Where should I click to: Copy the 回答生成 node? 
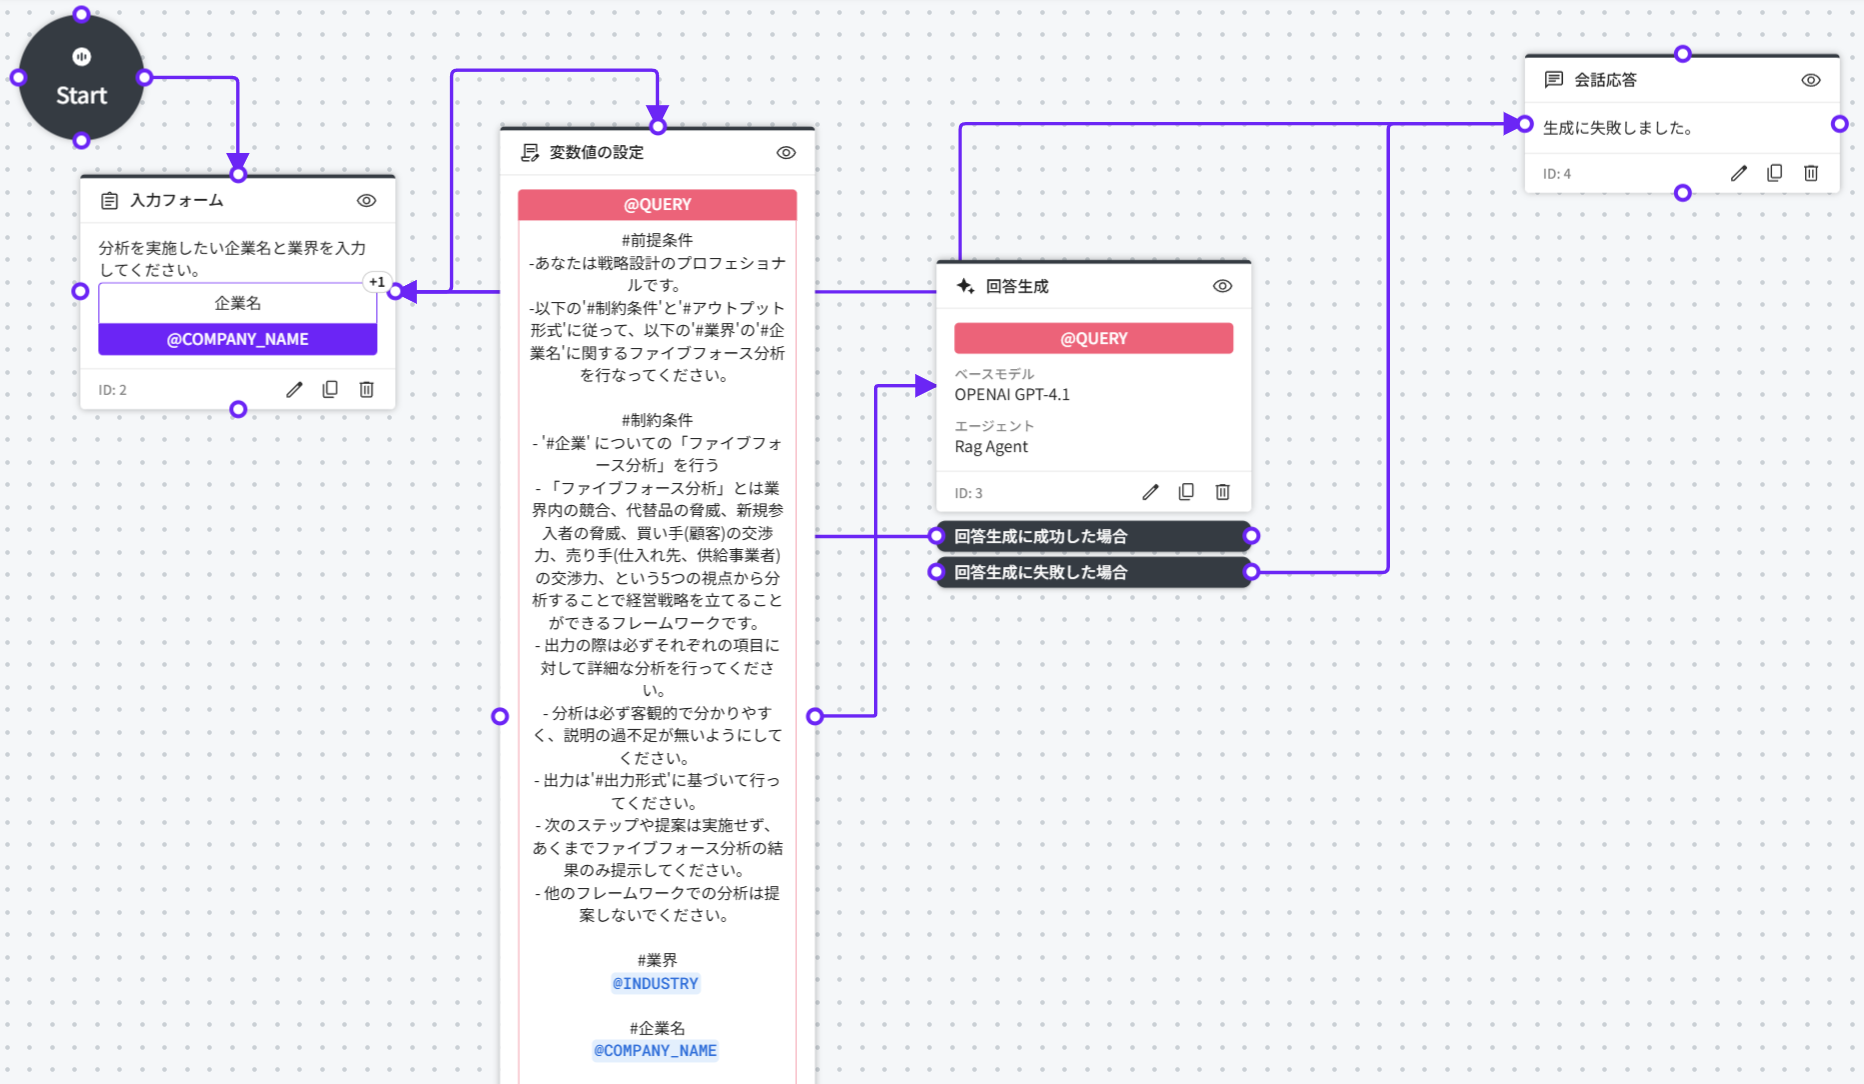coord(1186,492)
